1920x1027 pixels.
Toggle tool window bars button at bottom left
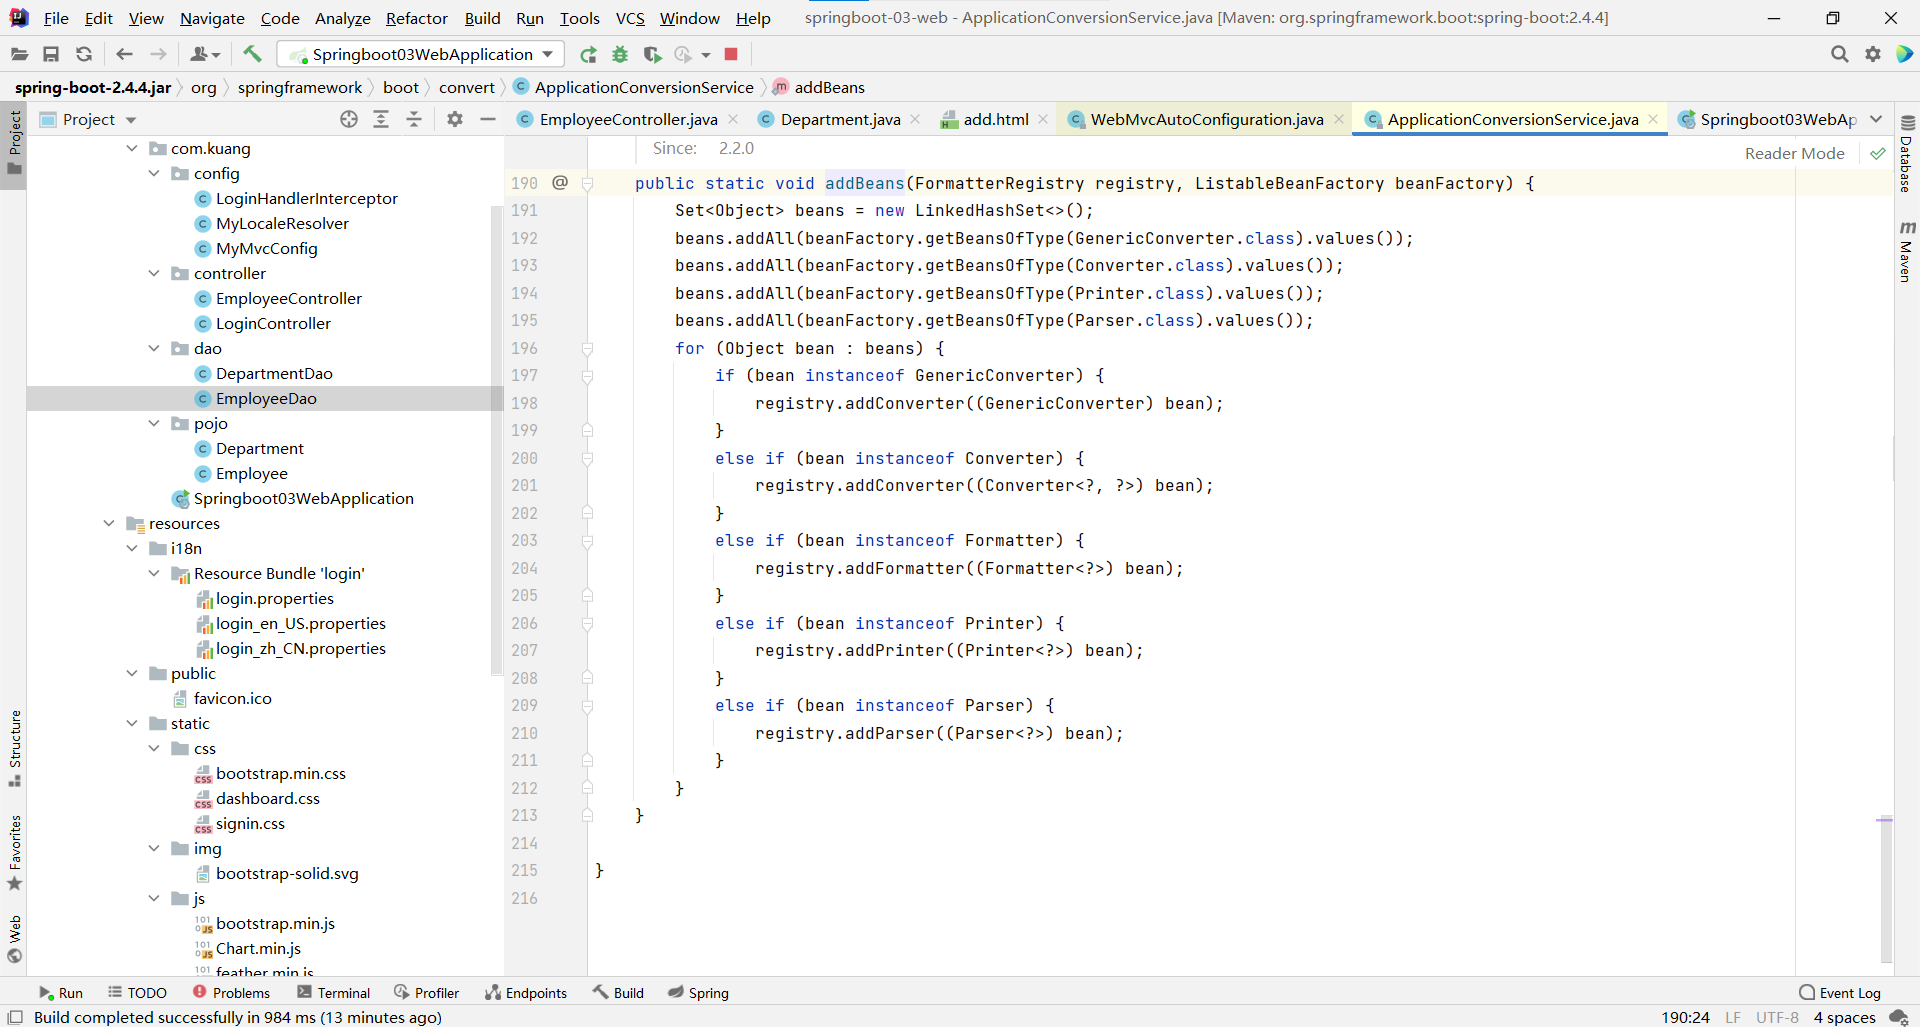pos(15,1017)
